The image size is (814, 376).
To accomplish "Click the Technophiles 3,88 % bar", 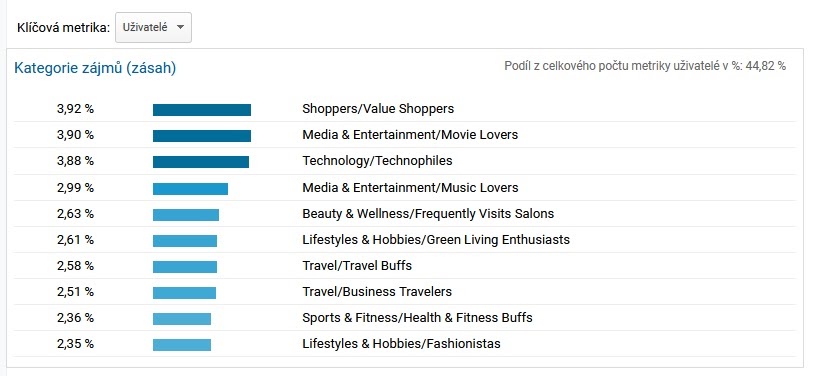I will (201, 162).
